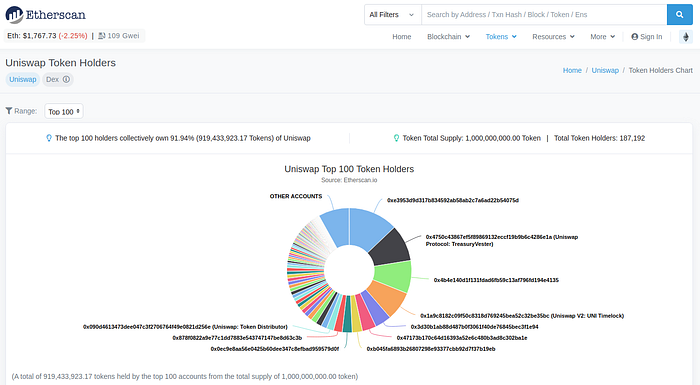Click the Uniswap V2: UNI Timelock label
The width and height of the screenshot is (700, 385).
(522, 316)
